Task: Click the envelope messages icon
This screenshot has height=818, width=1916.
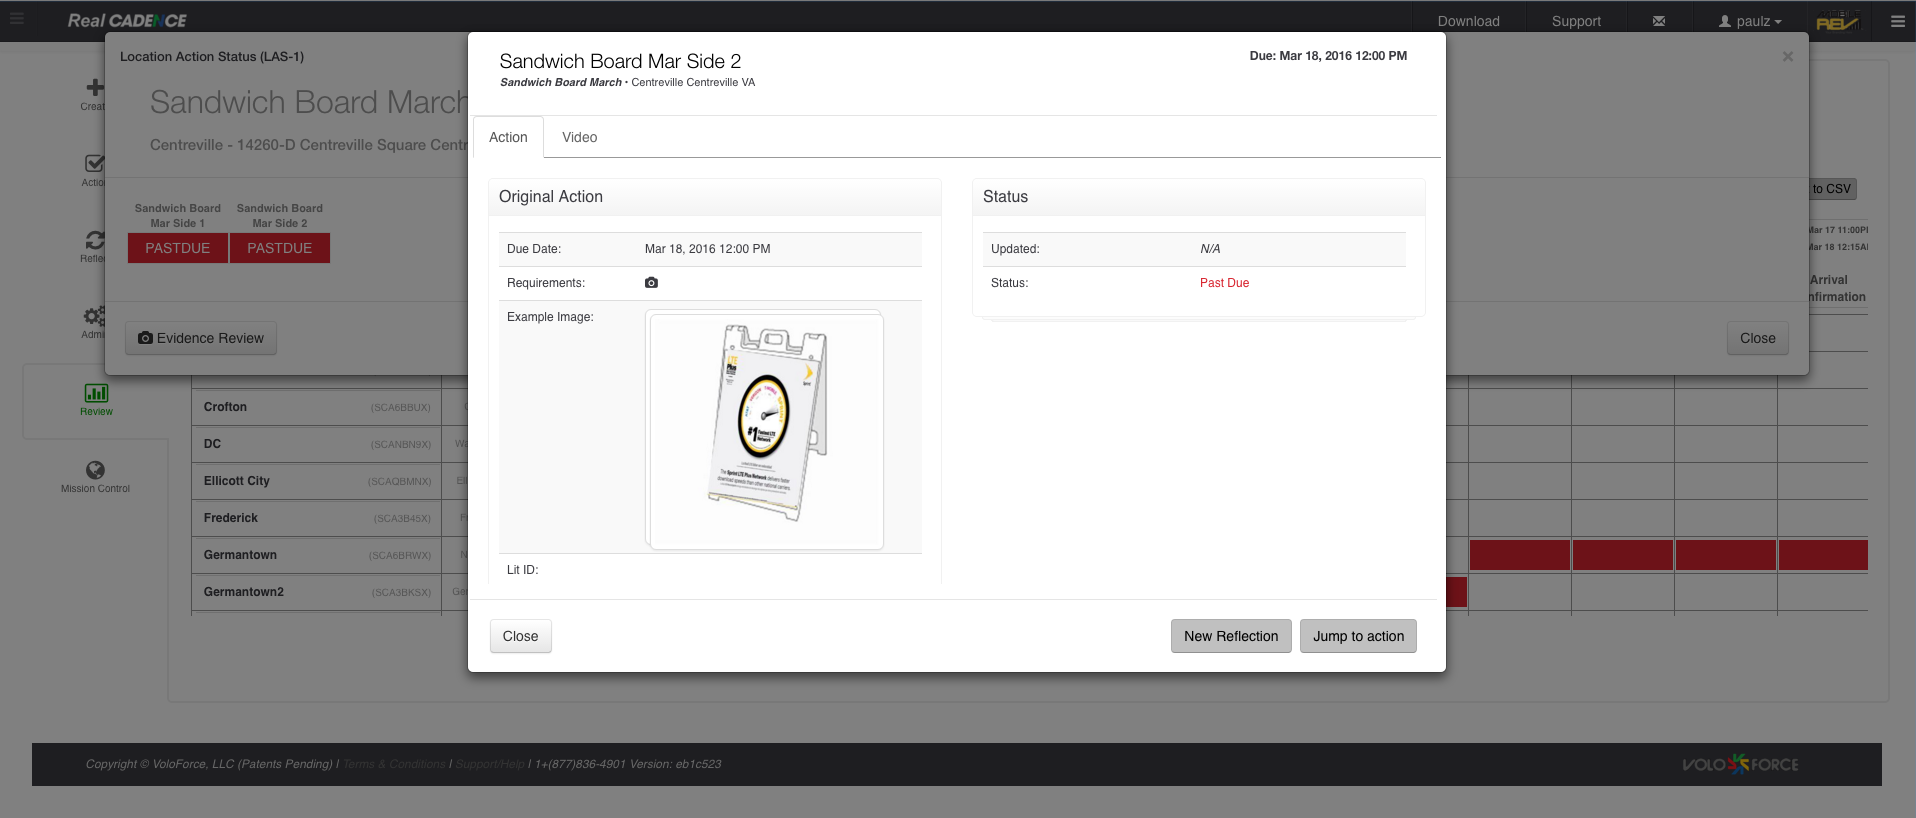Action: [x=1659, y=21]
